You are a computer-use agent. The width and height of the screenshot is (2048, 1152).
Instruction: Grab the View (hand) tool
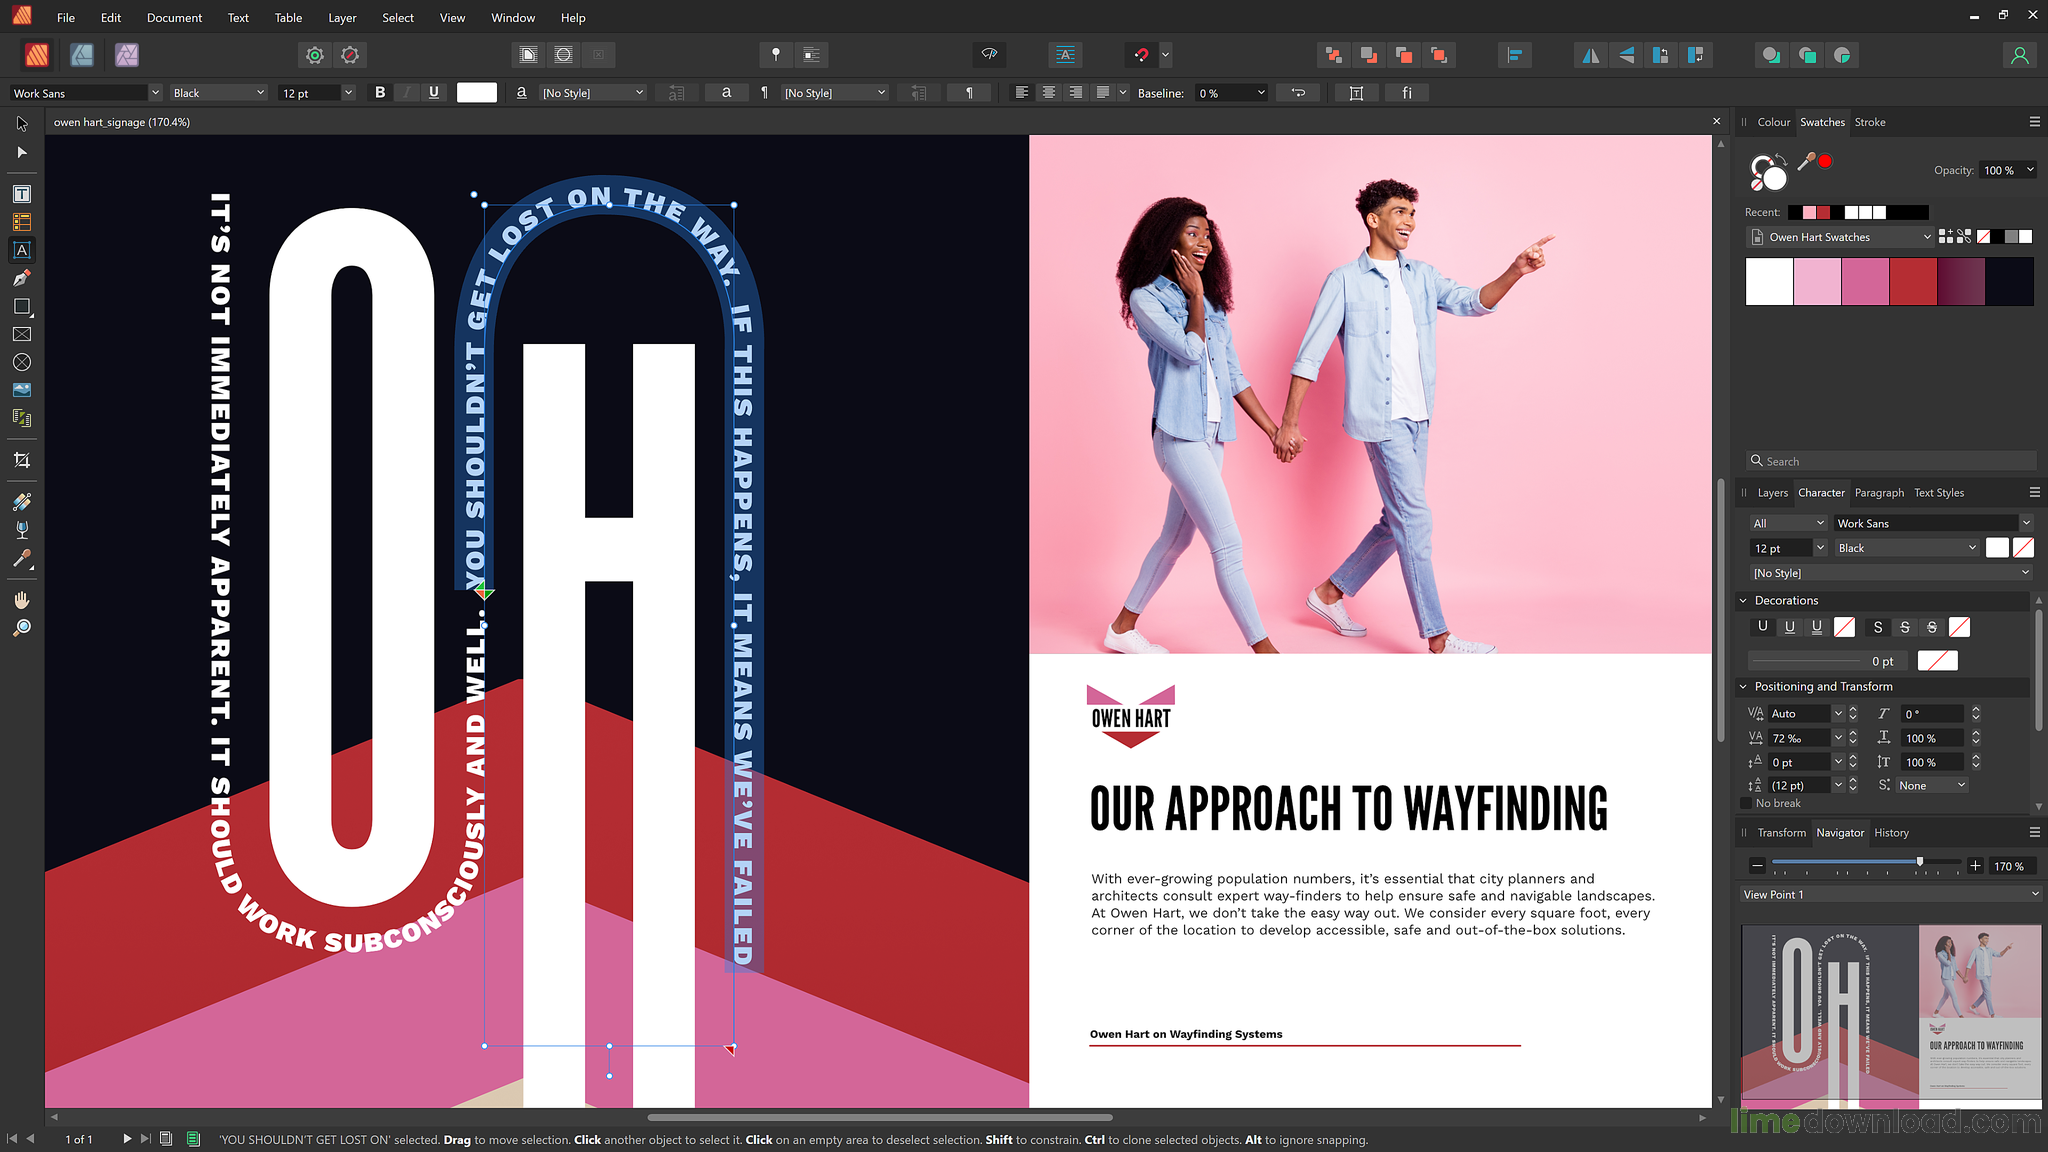(x=22, y=599)
